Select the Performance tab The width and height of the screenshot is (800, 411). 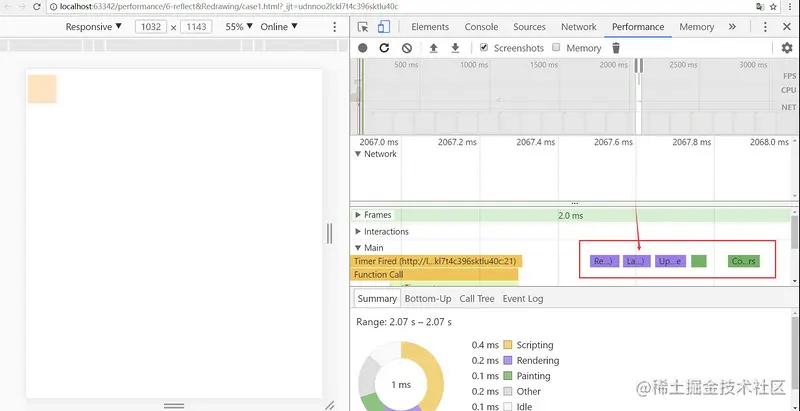pyautogui.click(x=638, y=27)
